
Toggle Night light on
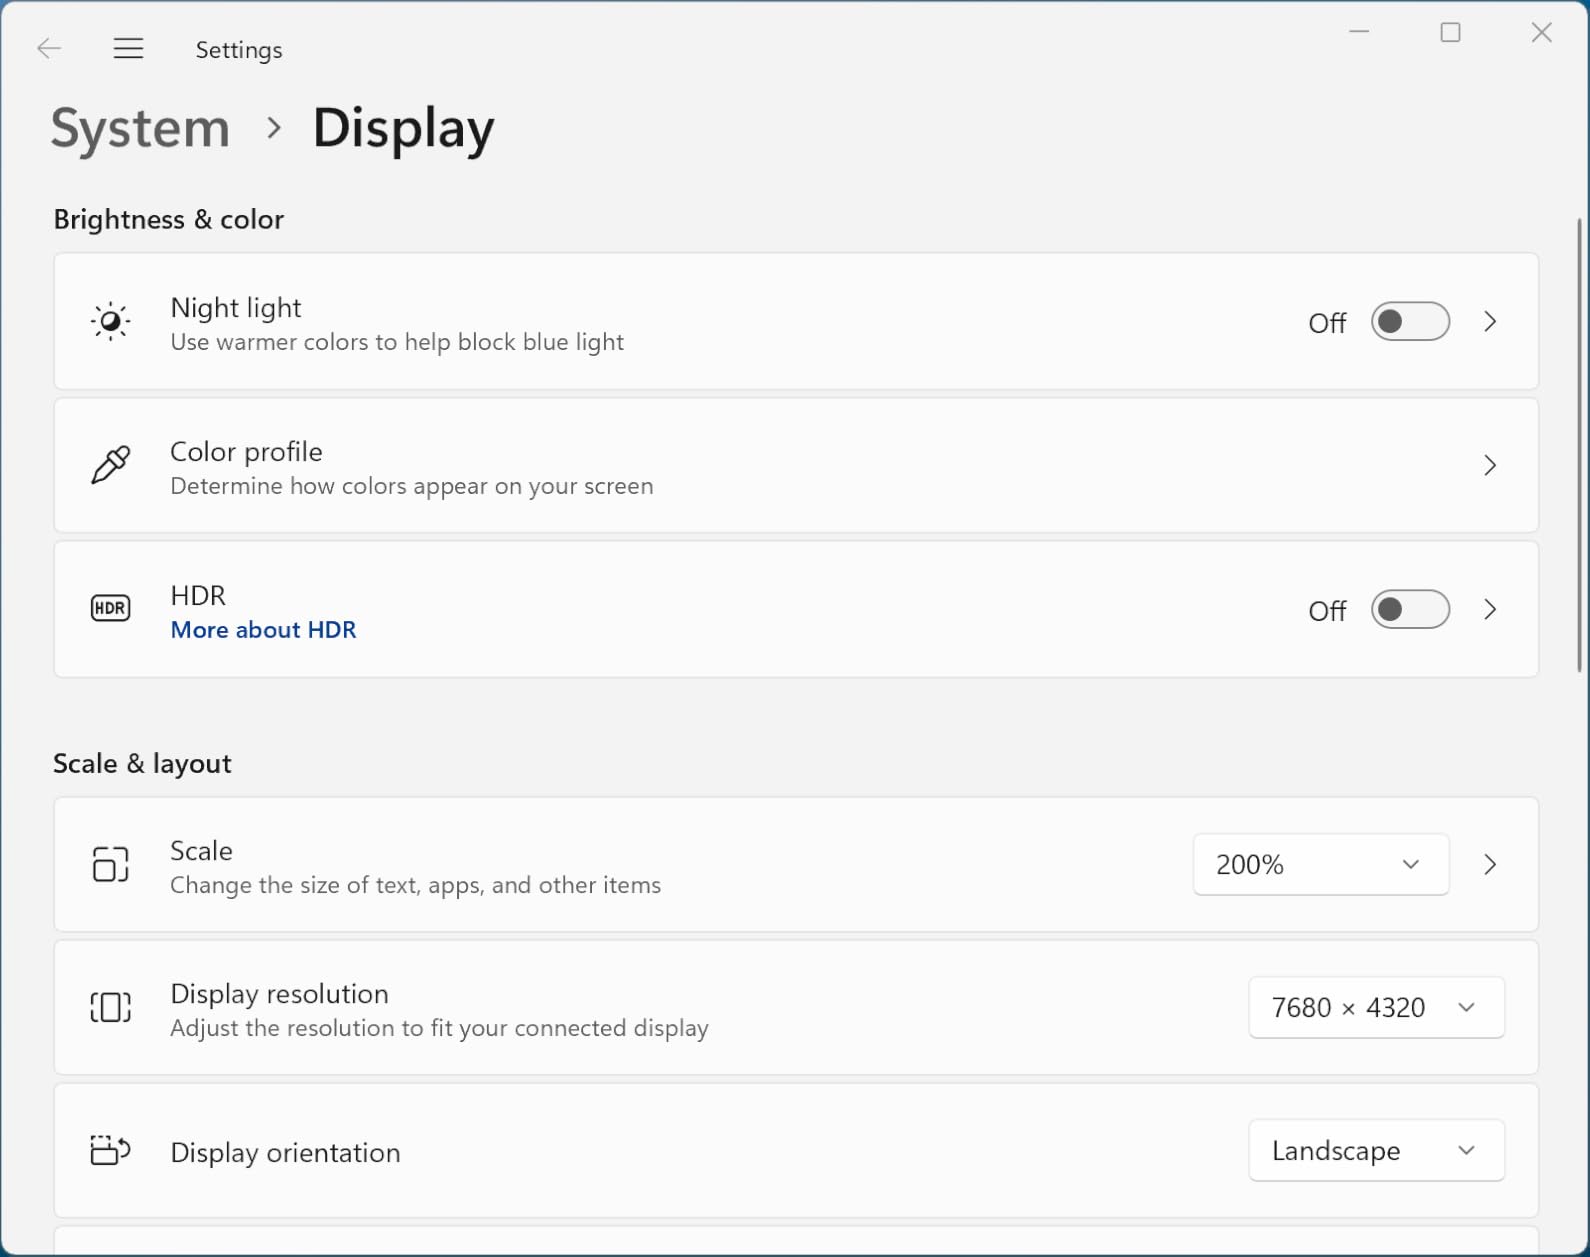[x=1410, y=322]
